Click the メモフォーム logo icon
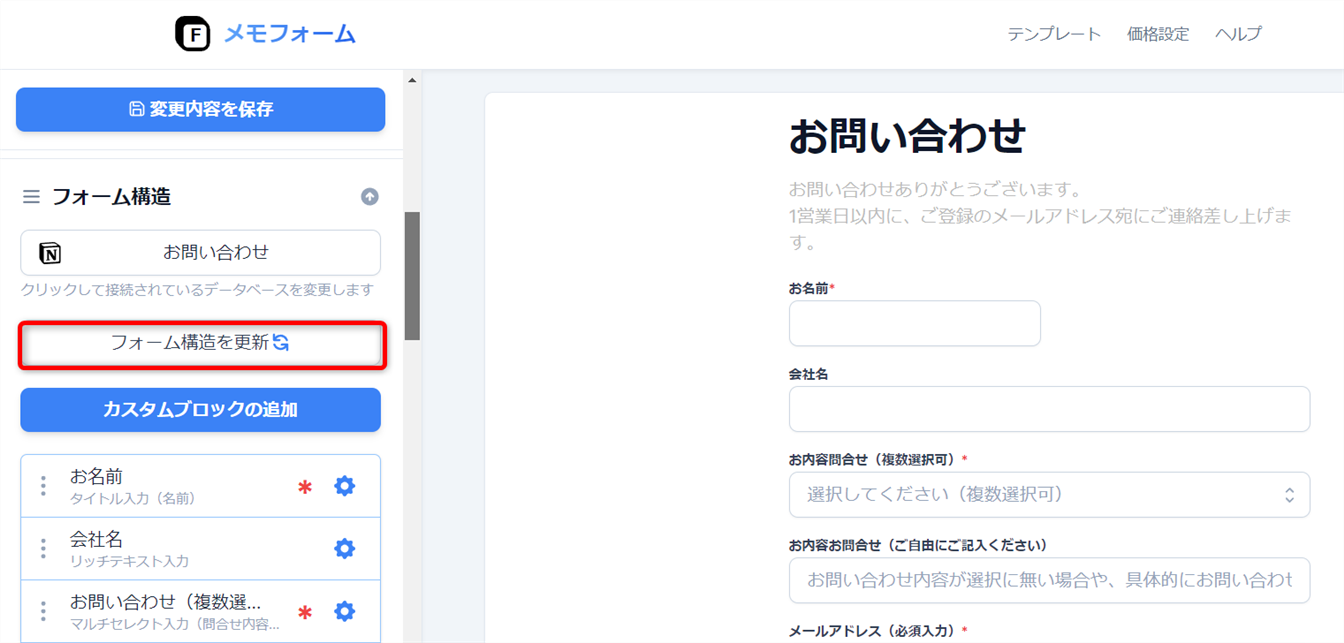The height and width of the screenshot is (643, 1344). (x=193, y=34)
